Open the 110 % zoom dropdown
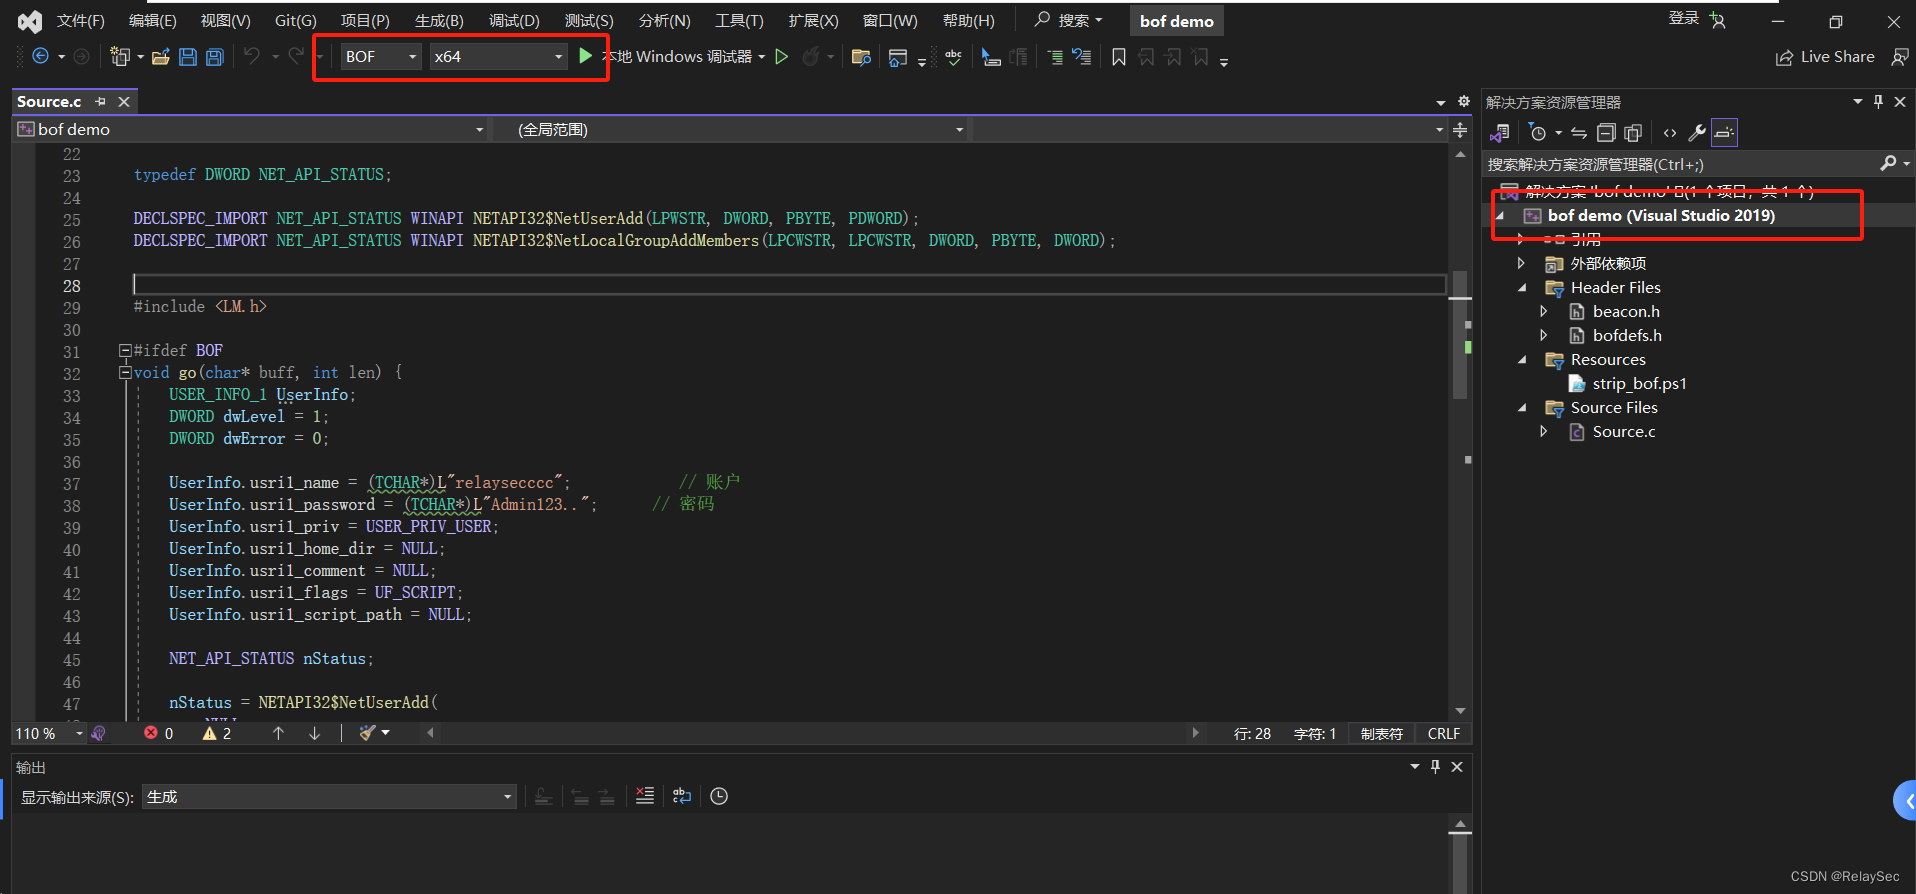 49,733
